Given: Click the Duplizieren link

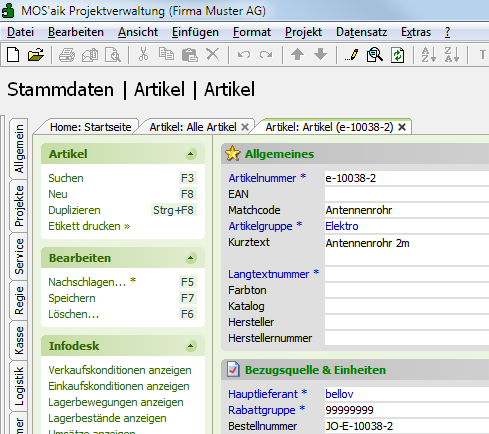Looking at the screenshot, I should tap(74, 210).
